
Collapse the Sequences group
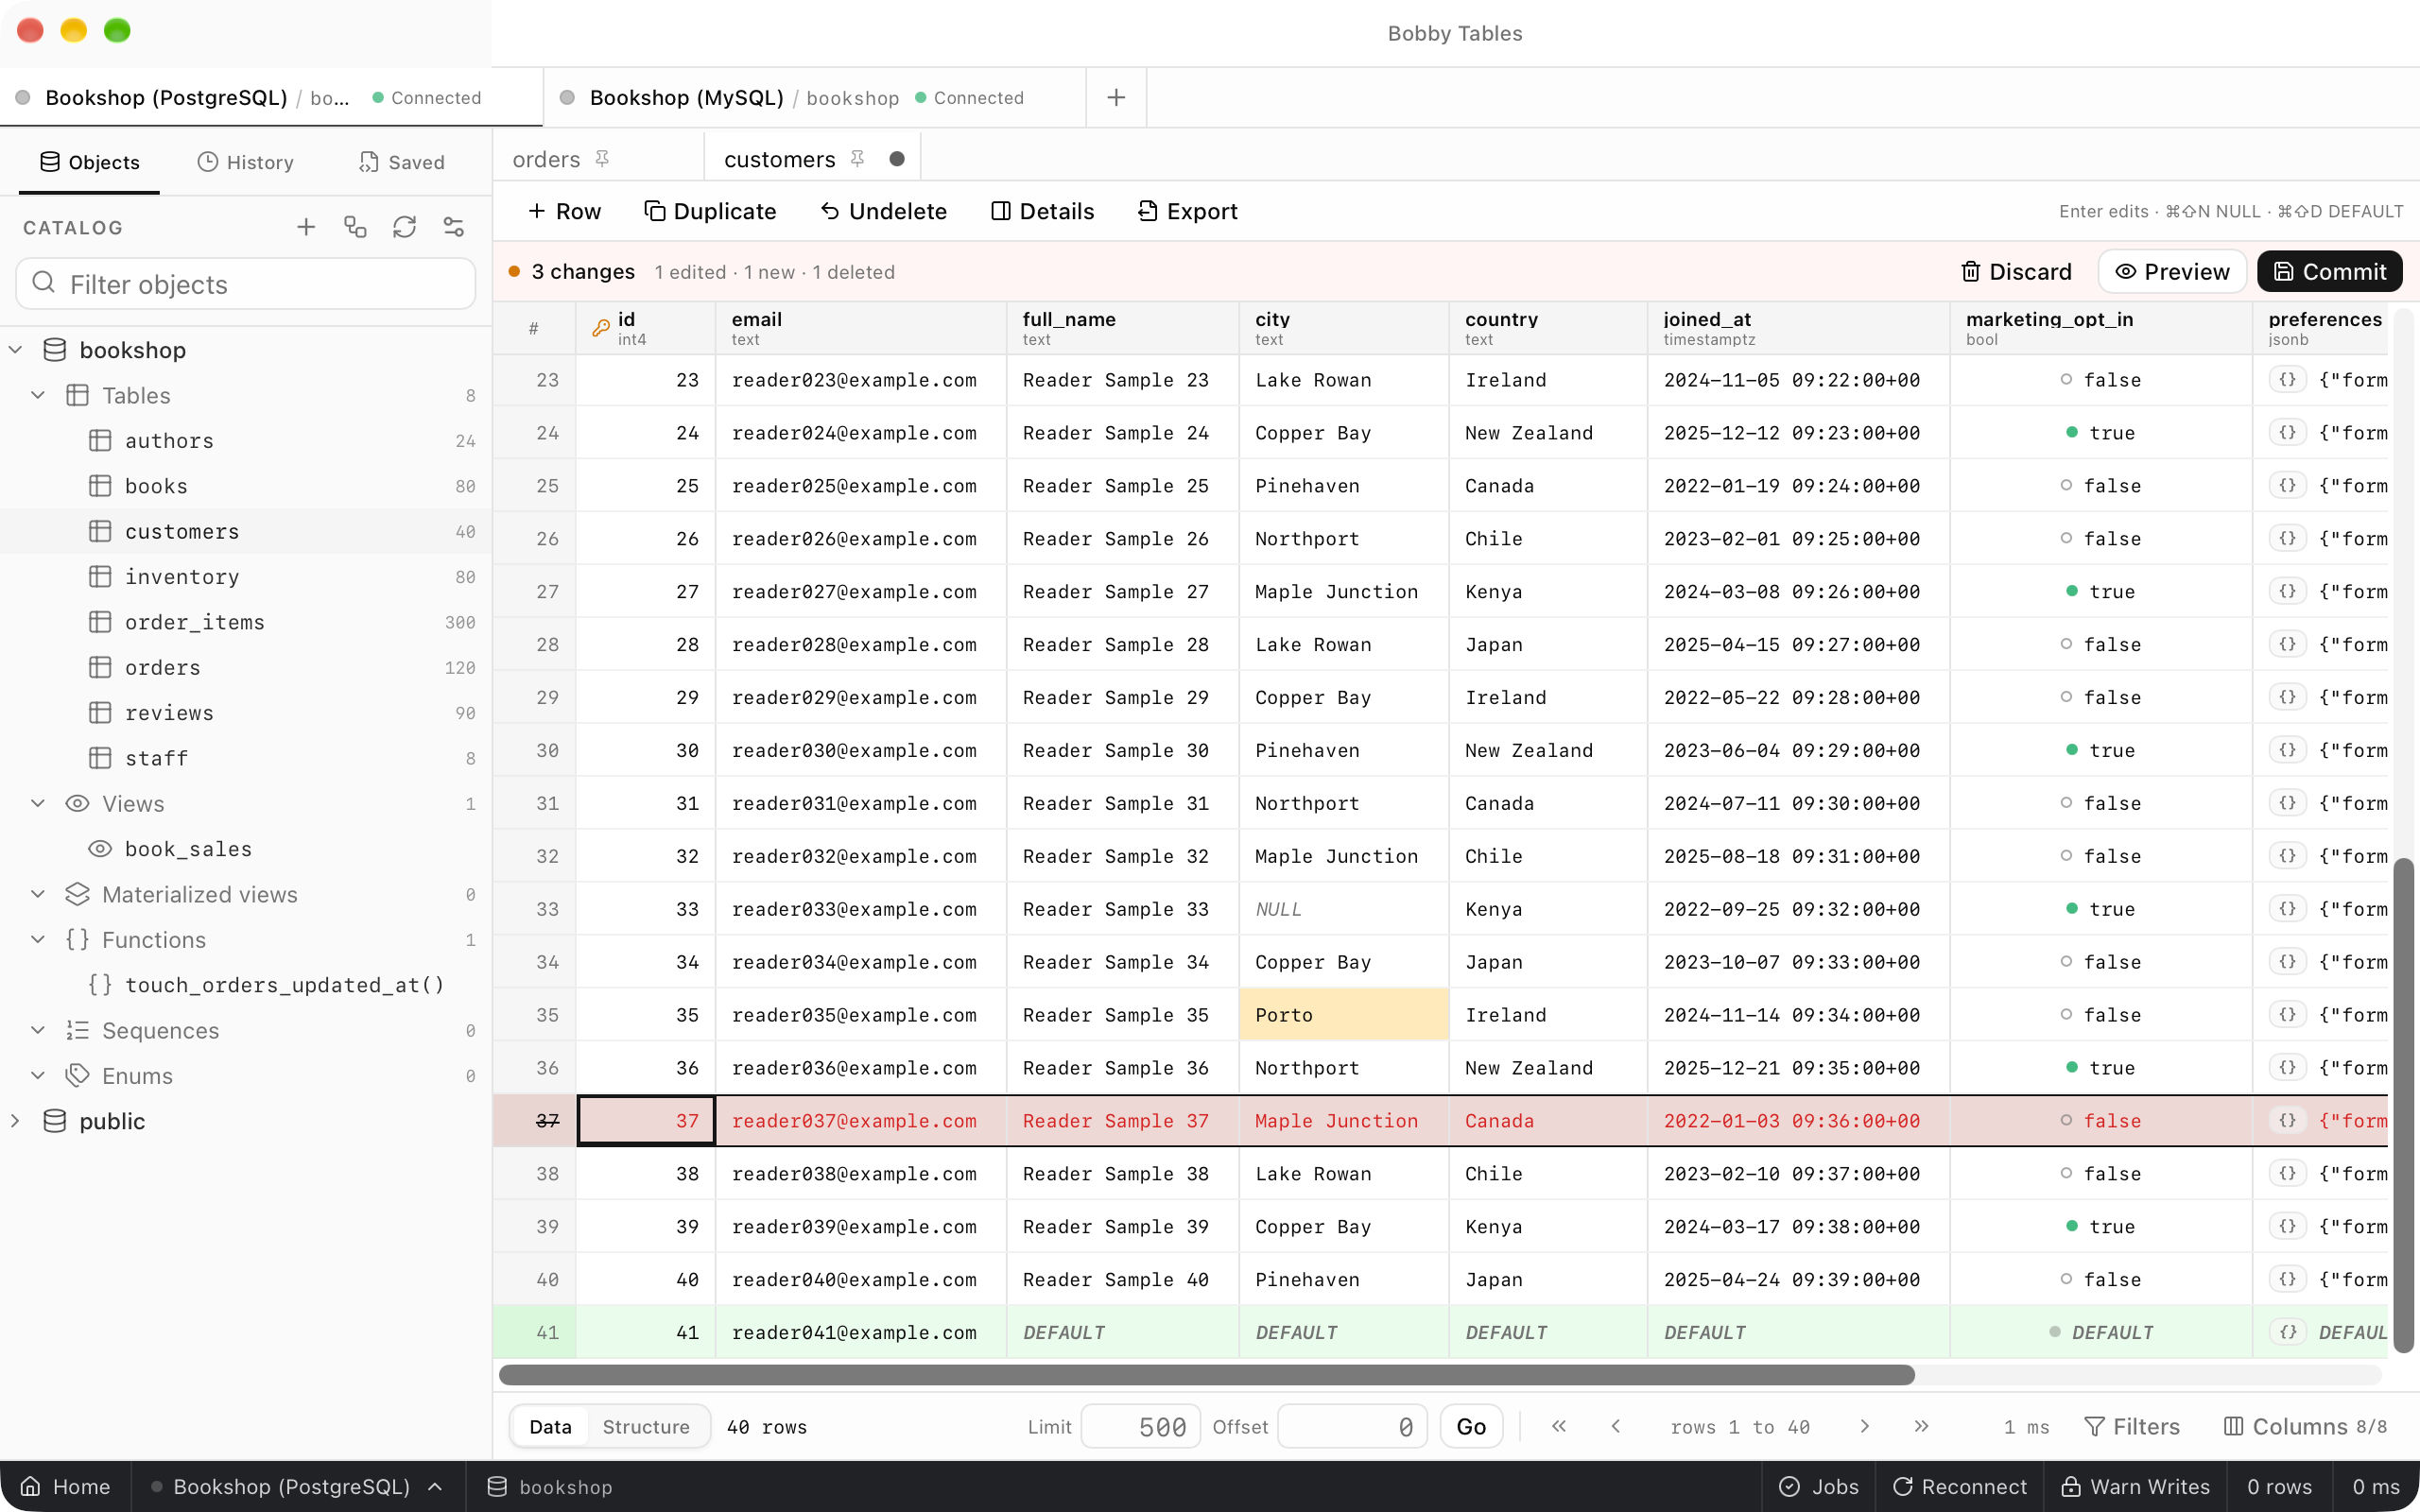click(x=38, y=1030)
